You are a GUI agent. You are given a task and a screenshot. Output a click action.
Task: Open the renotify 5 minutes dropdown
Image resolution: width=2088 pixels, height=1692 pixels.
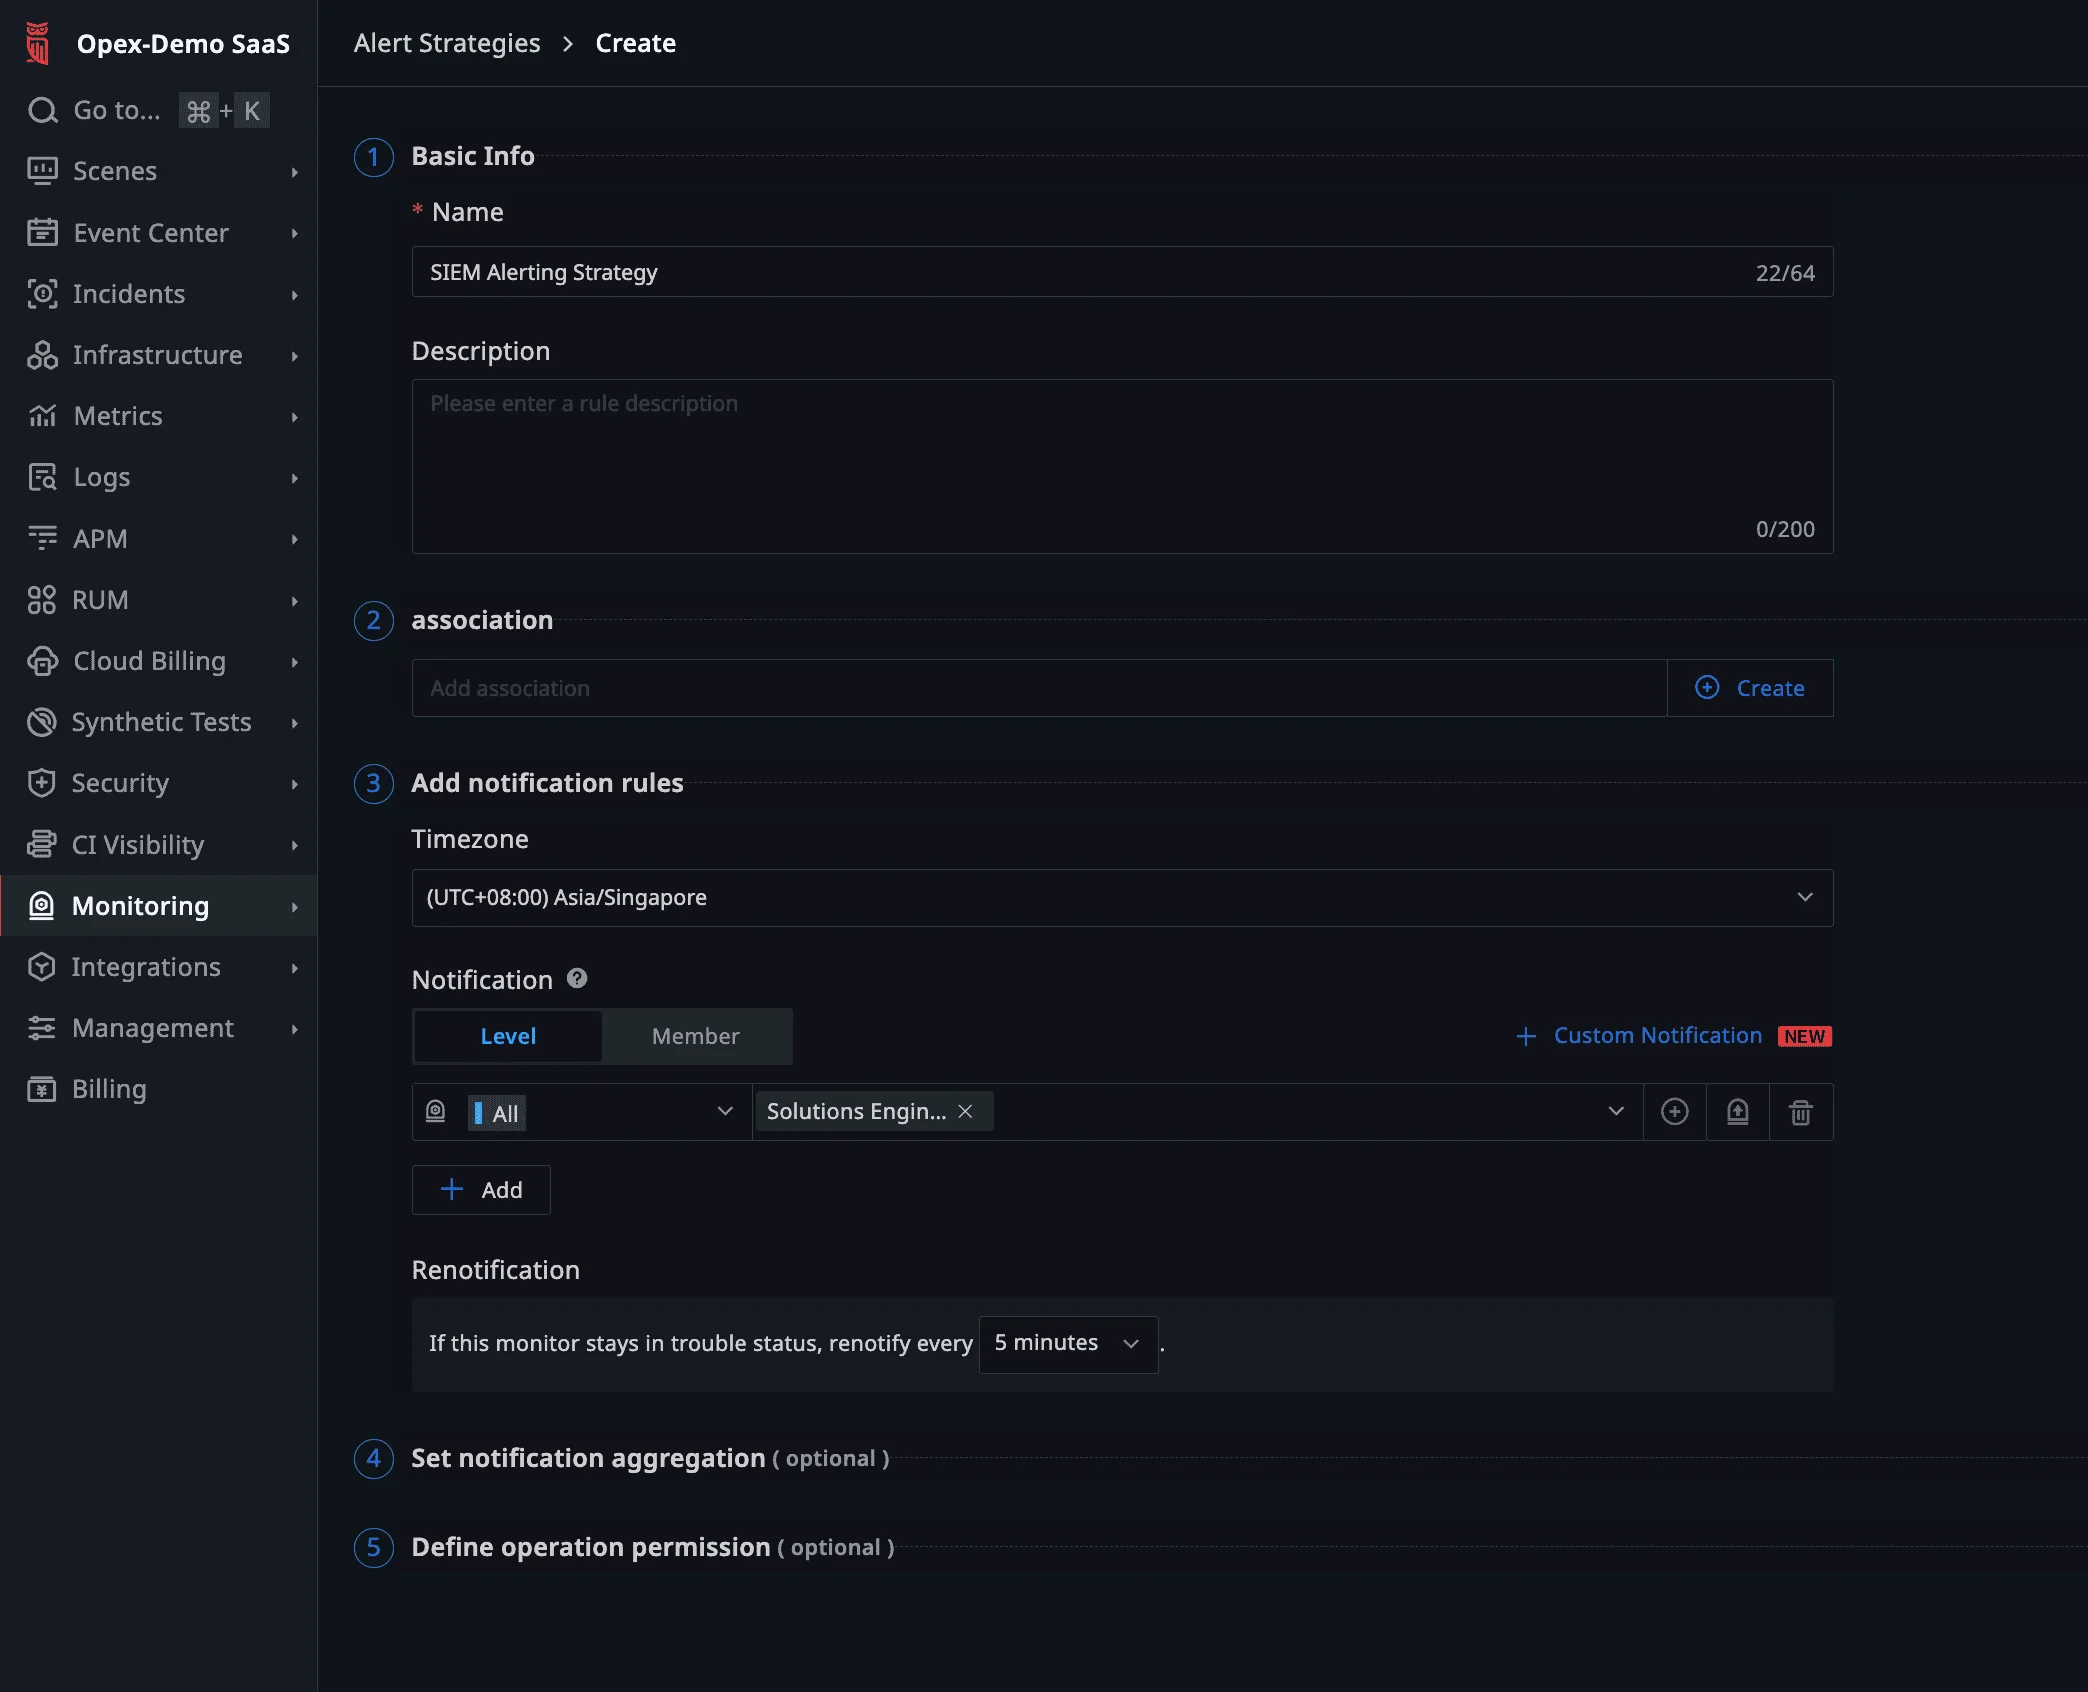point(1067,1344)
